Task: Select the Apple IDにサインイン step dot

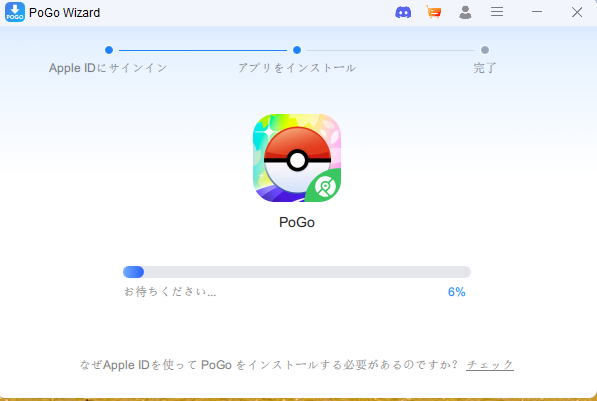Action: (x=109, y=50)
